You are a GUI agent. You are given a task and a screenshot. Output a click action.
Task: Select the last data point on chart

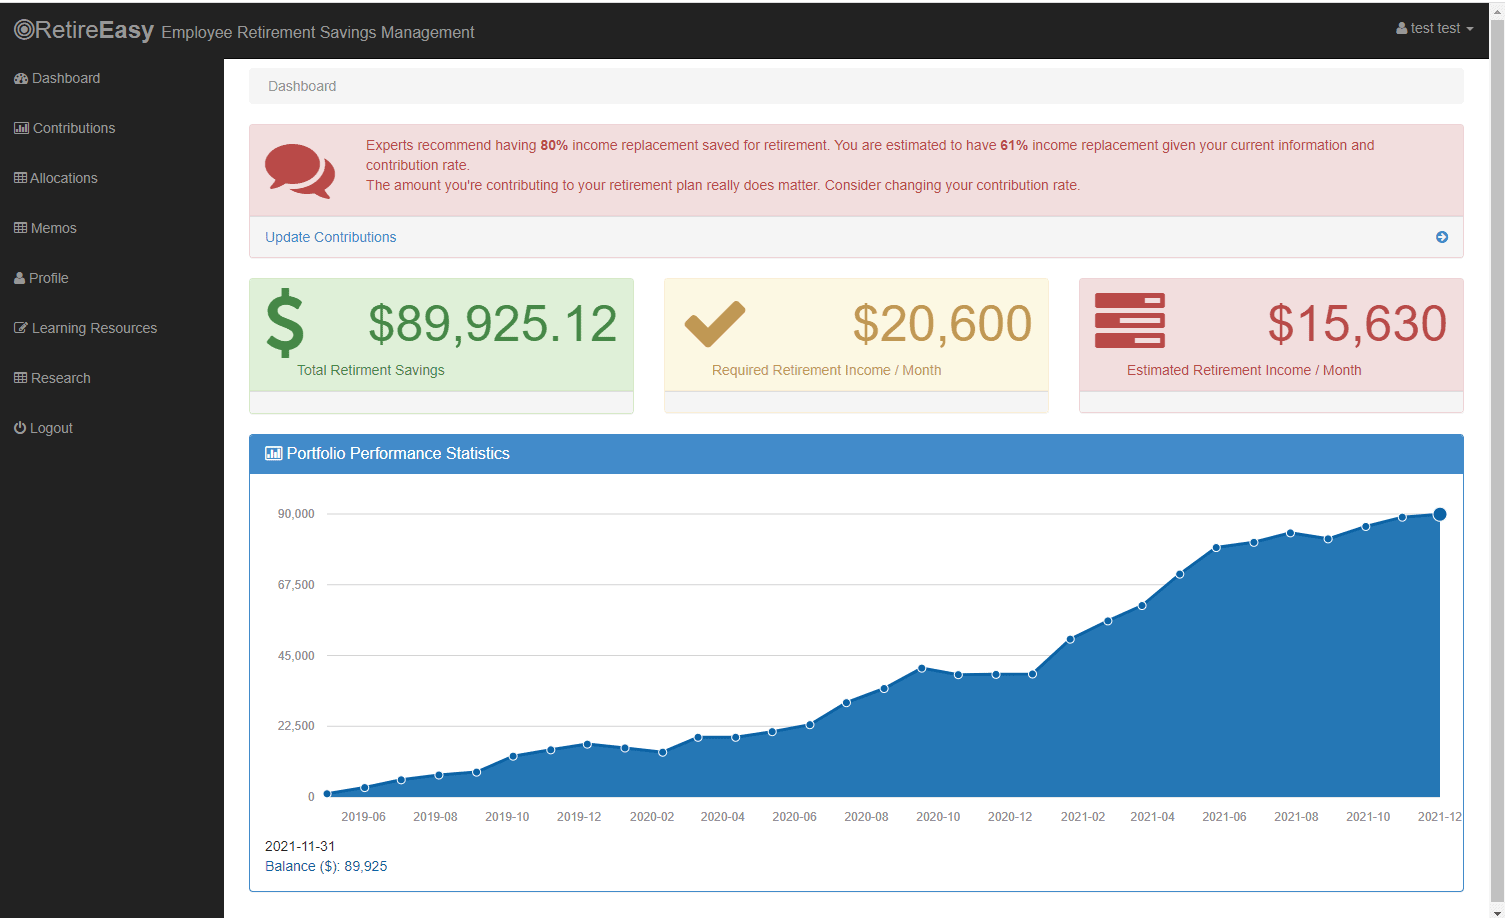1439,514
